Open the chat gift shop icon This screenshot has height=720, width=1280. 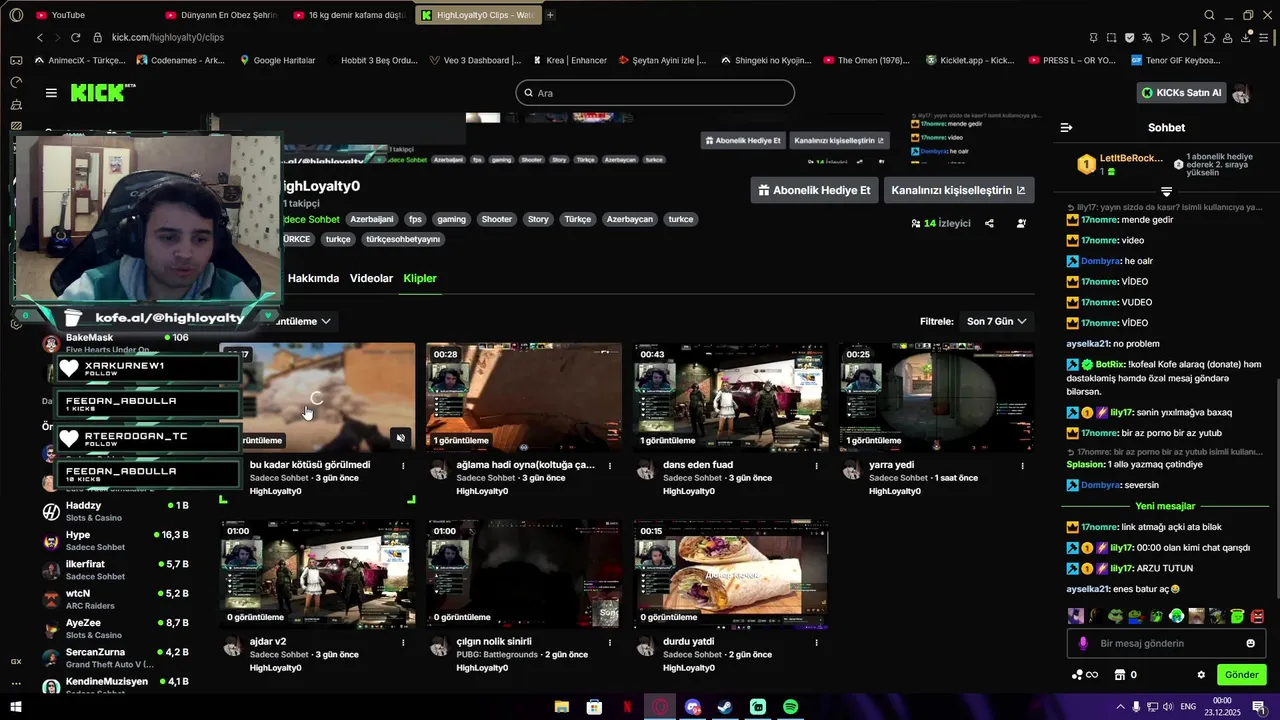[1120, 675]
